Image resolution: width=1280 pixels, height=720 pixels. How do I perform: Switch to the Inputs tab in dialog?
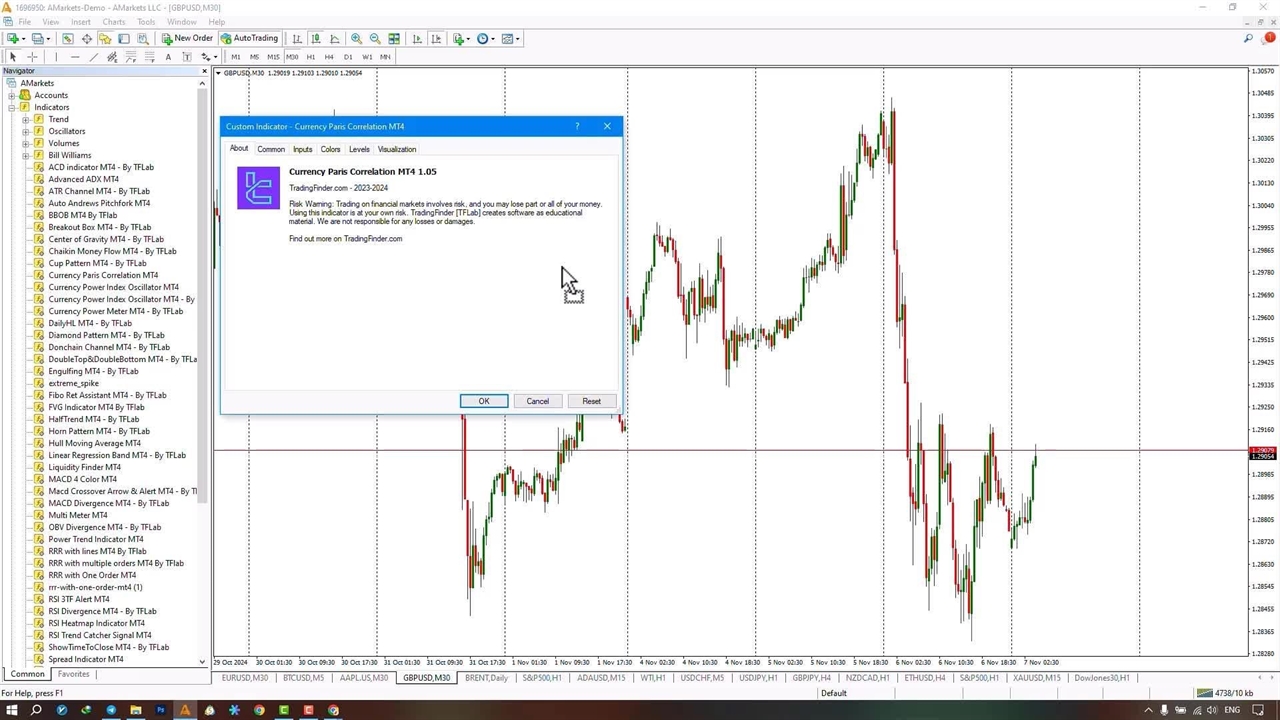point(302,149)
